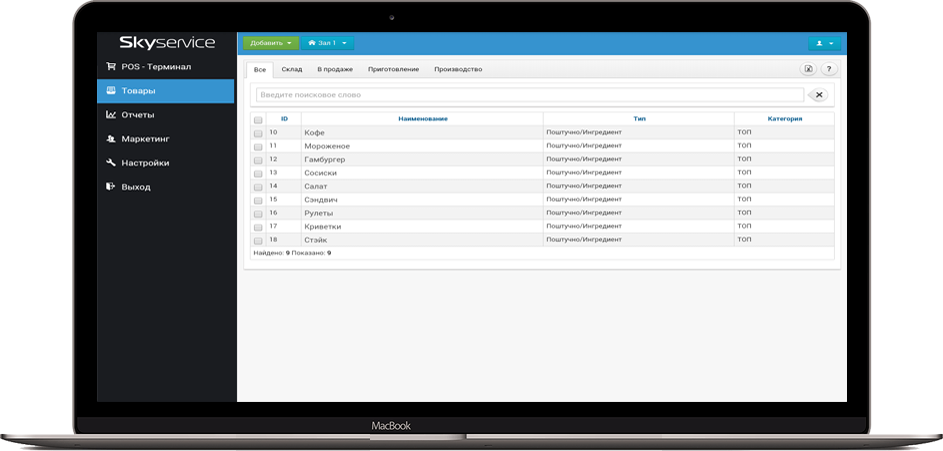Click the search word input field
This screenshot has height=451, width=943.
[x=529, y=95]
